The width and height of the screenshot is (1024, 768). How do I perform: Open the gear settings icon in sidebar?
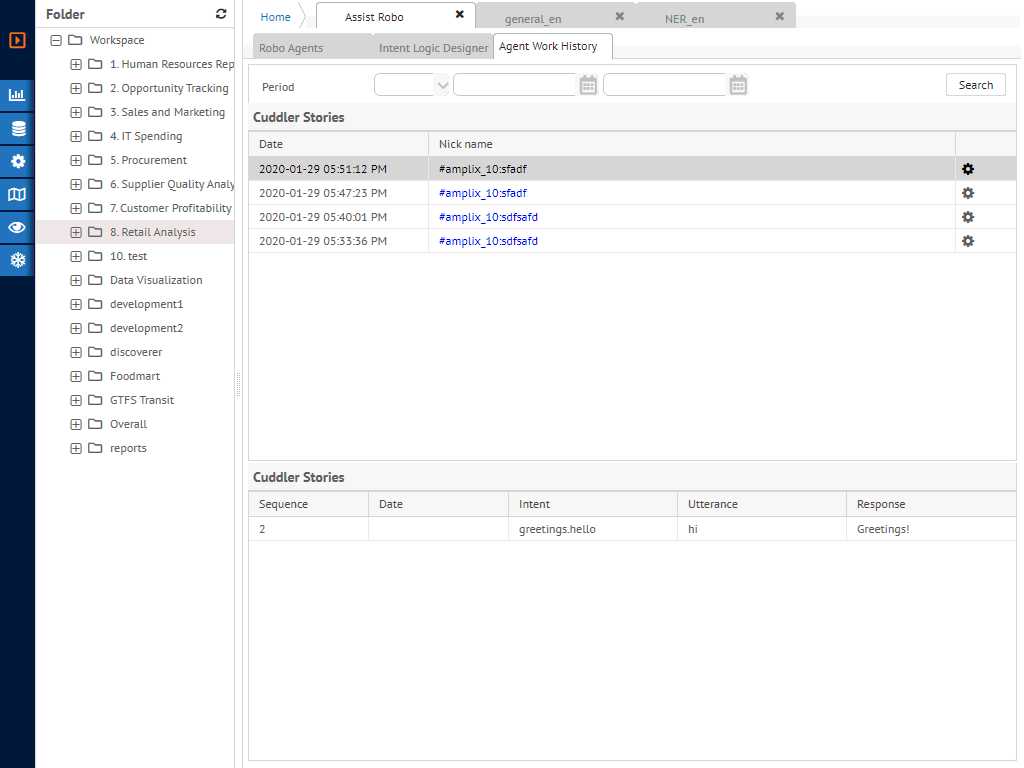(17, 161)
